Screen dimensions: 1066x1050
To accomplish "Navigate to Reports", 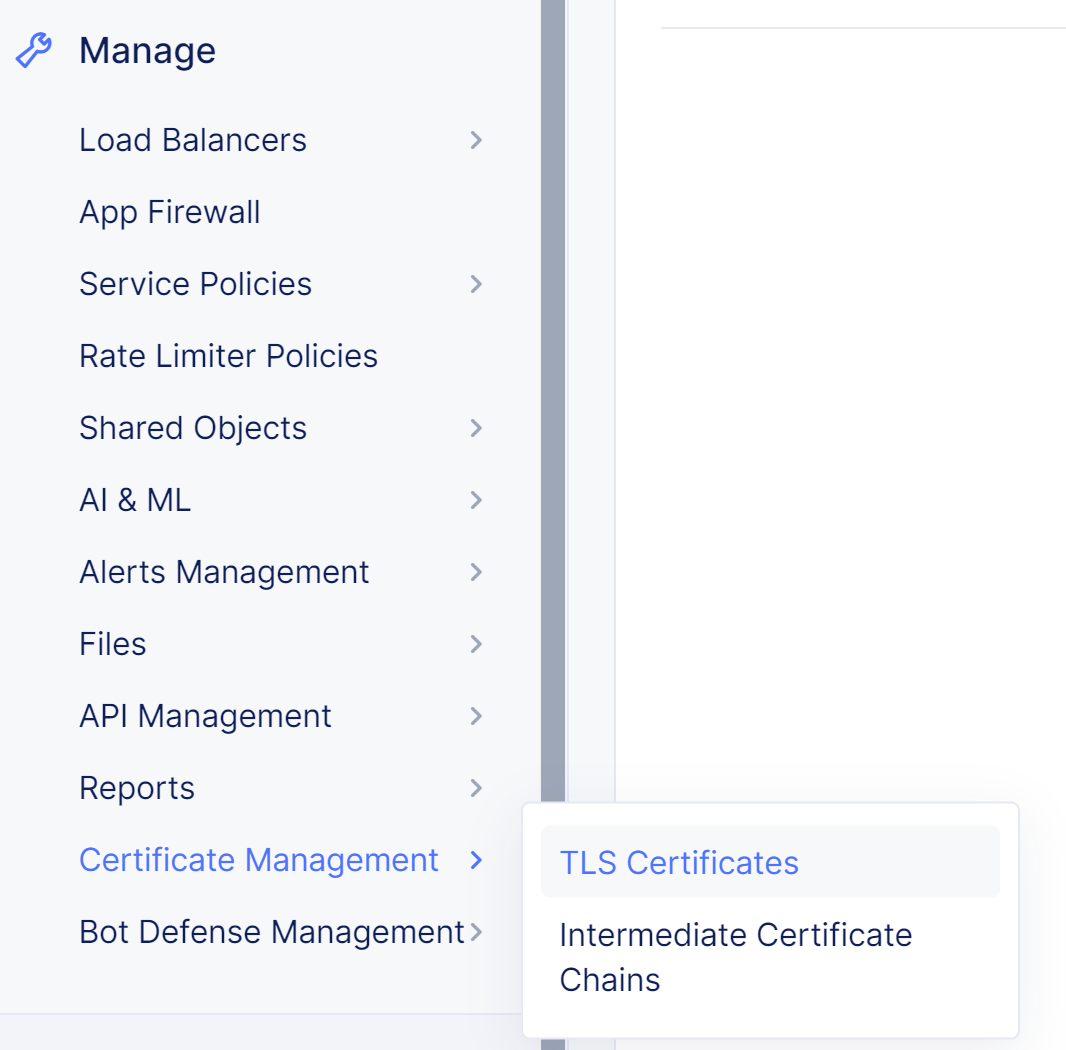I will 137,788.
